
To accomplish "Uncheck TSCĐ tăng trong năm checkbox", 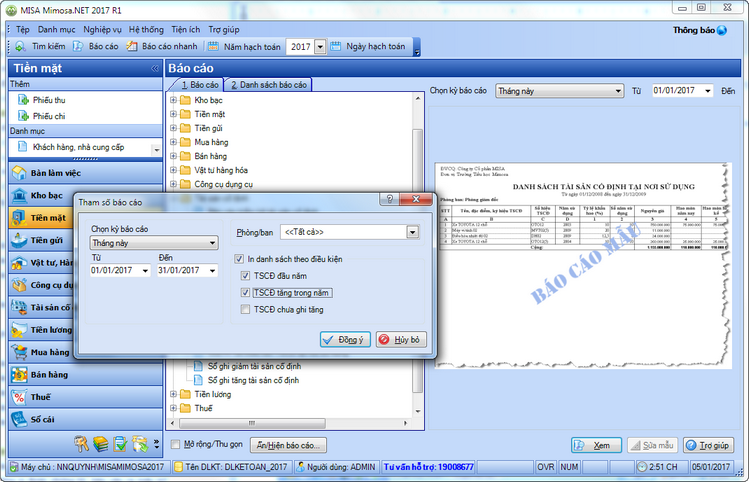I will click(245, 292).
